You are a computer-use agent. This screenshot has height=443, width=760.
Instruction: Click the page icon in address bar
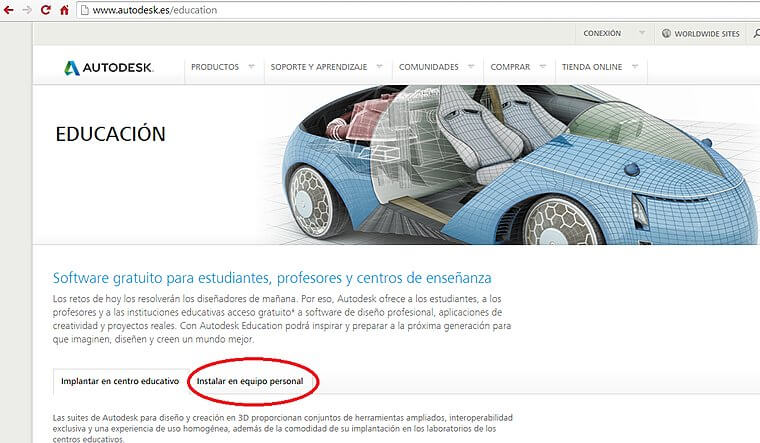tap(85, 10)
